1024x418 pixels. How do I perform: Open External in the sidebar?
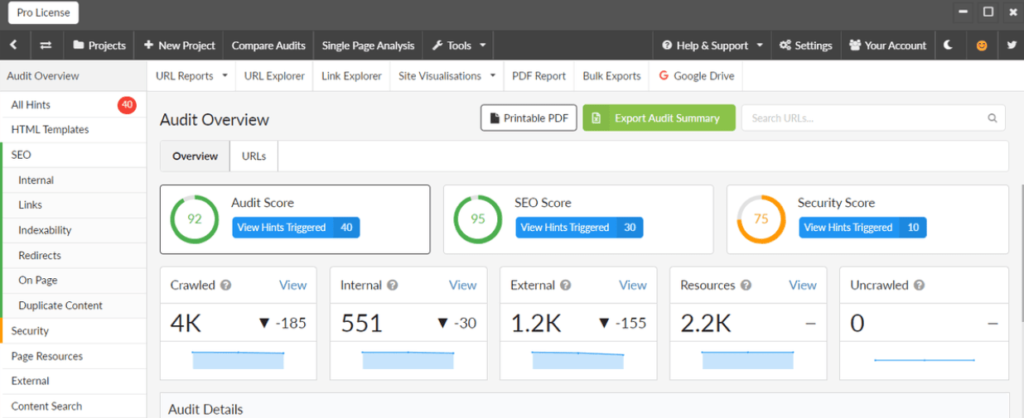pos(73,381)
